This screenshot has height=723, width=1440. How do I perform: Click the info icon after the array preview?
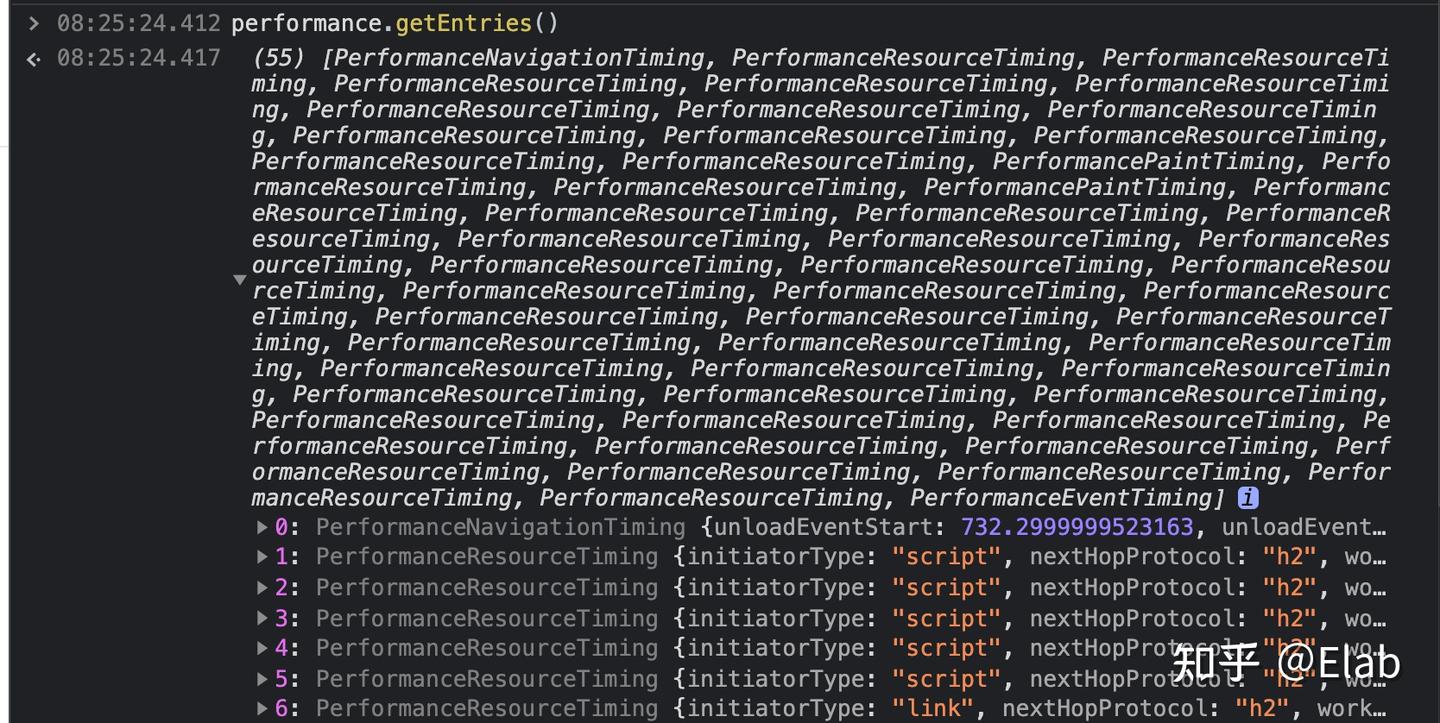pyautogui.click(x=1248, y=498)
